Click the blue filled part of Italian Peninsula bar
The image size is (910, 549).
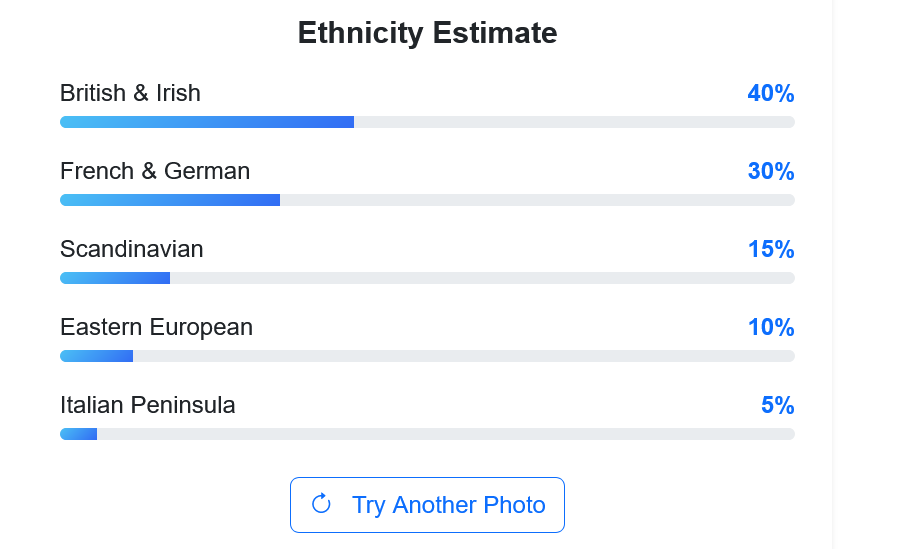(78, 434)
